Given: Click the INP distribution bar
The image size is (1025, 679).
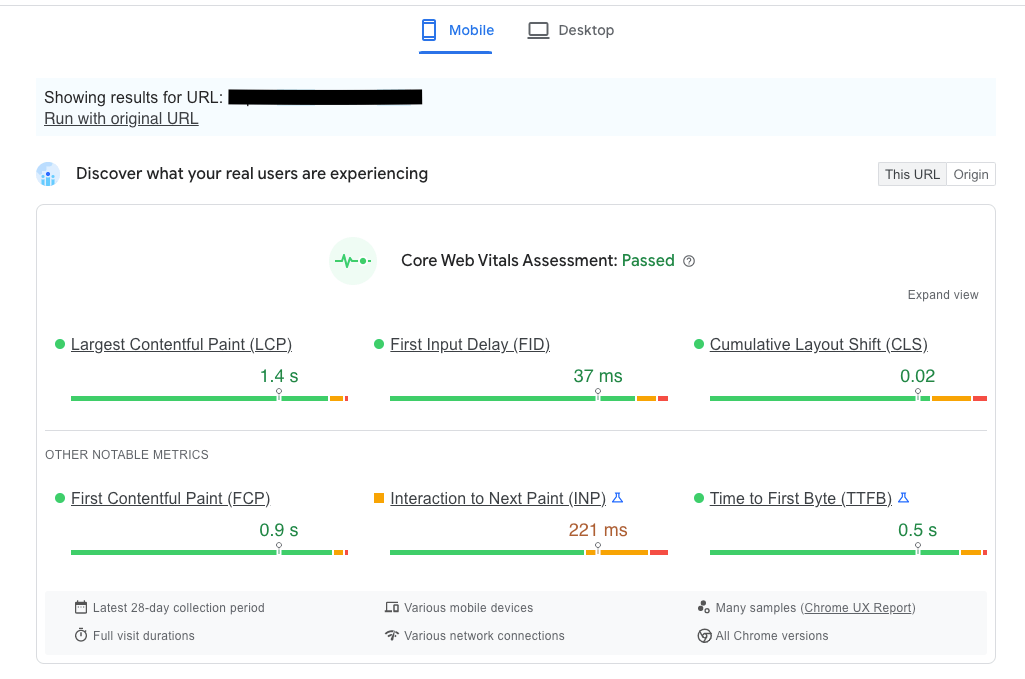Looking at the screenshot, I should [x=529, y=552].
